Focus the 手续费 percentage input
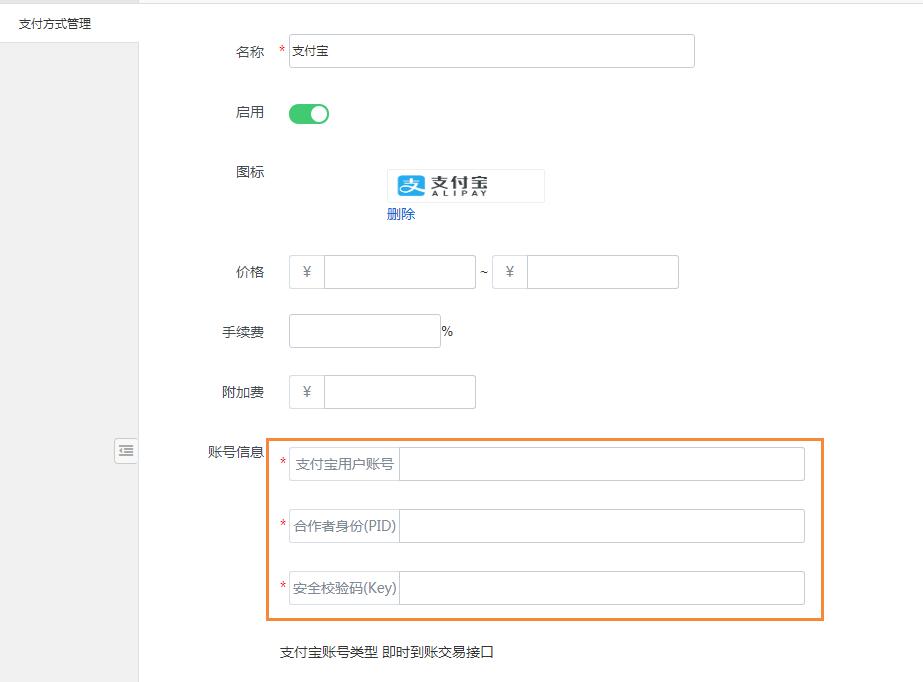The image size is (923, 682). [364, 331]
